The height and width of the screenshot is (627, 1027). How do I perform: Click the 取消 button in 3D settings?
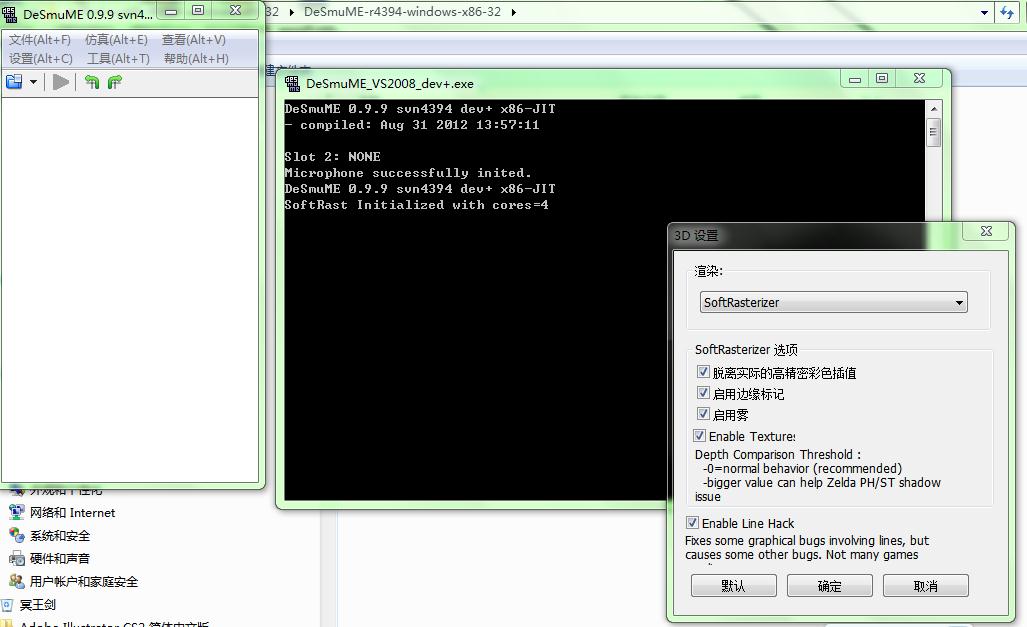(x=925, y=586)
